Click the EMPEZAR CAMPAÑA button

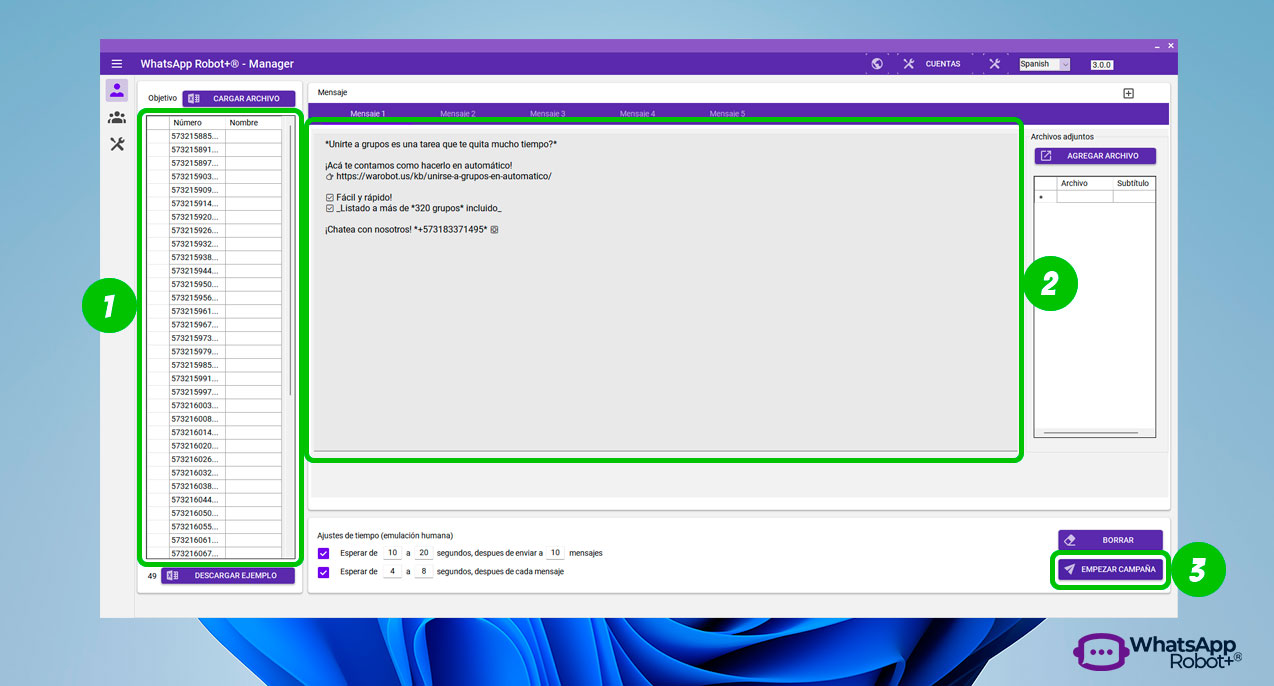coord(1110,569)
